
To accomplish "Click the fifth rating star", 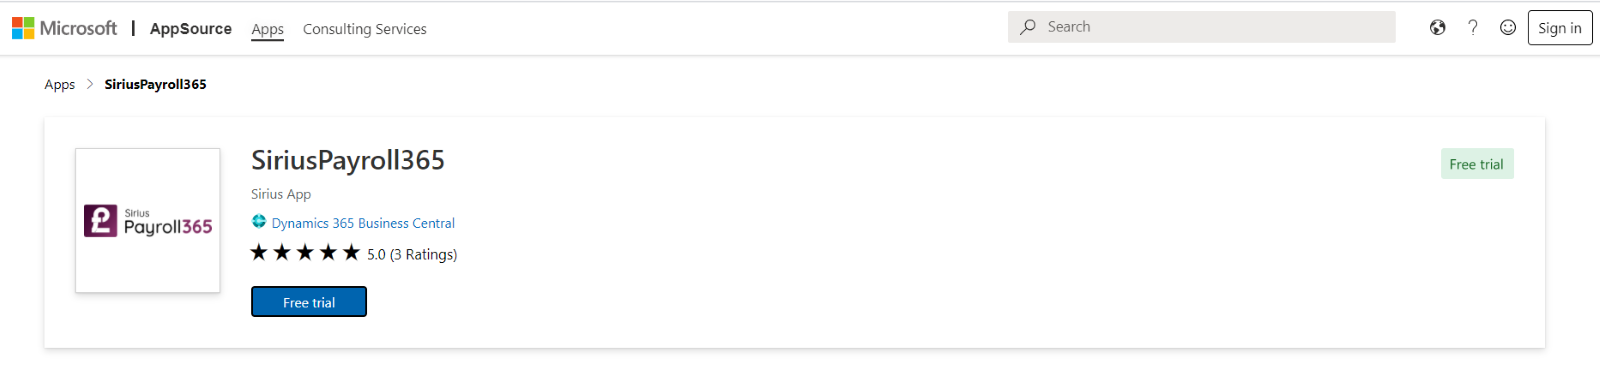I will (351, 252).
